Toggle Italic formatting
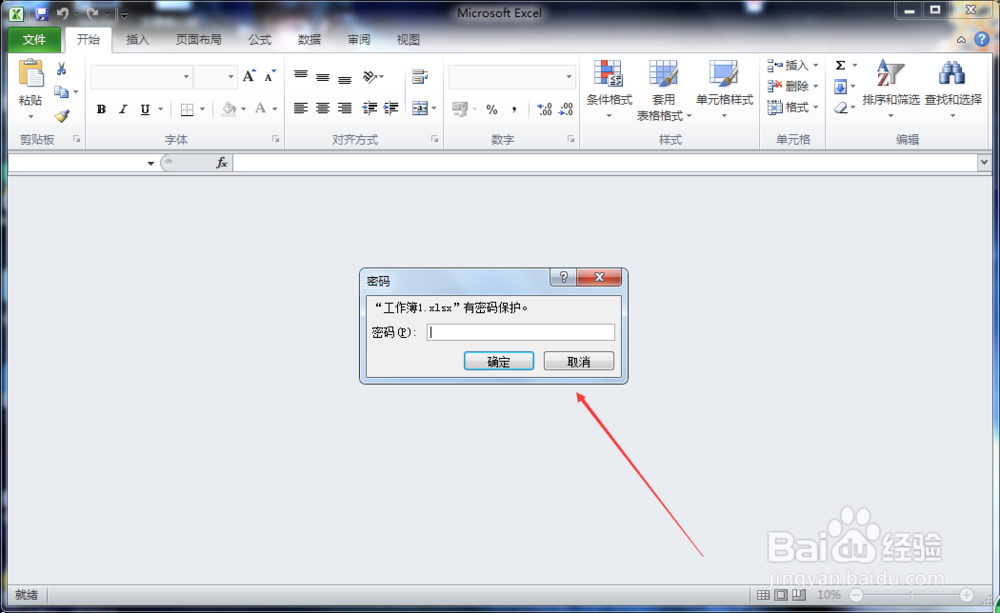The width and height of the screenshot is (1000, 613). click(123, 109)
